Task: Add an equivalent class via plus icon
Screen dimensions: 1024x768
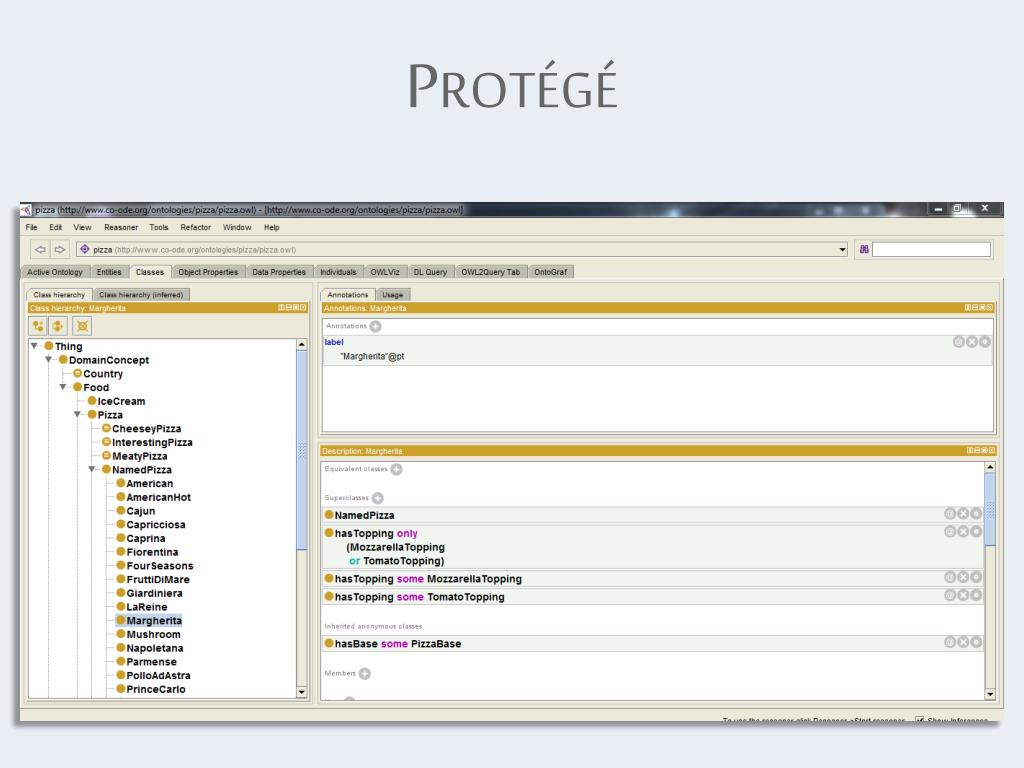Action: (396, 470)
